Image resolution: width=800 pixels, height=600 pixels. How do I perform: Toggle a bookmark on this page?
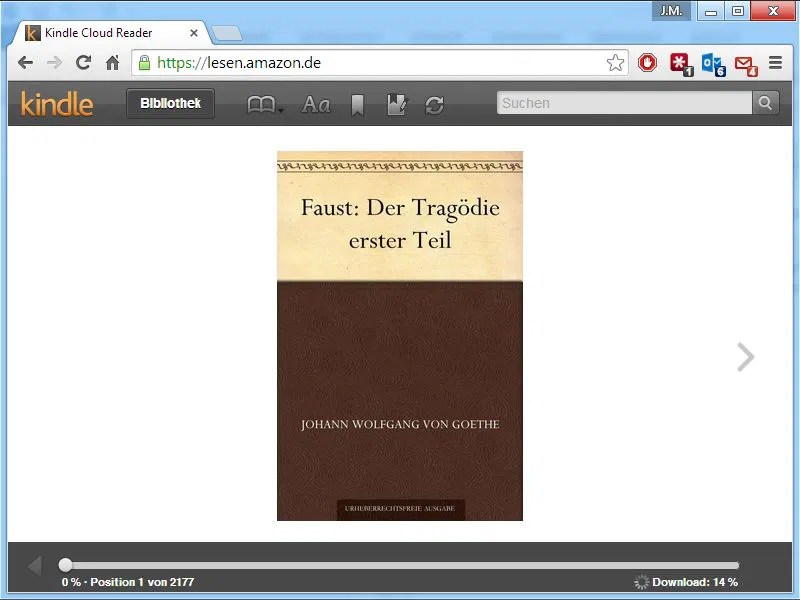(x=357, y=103)
